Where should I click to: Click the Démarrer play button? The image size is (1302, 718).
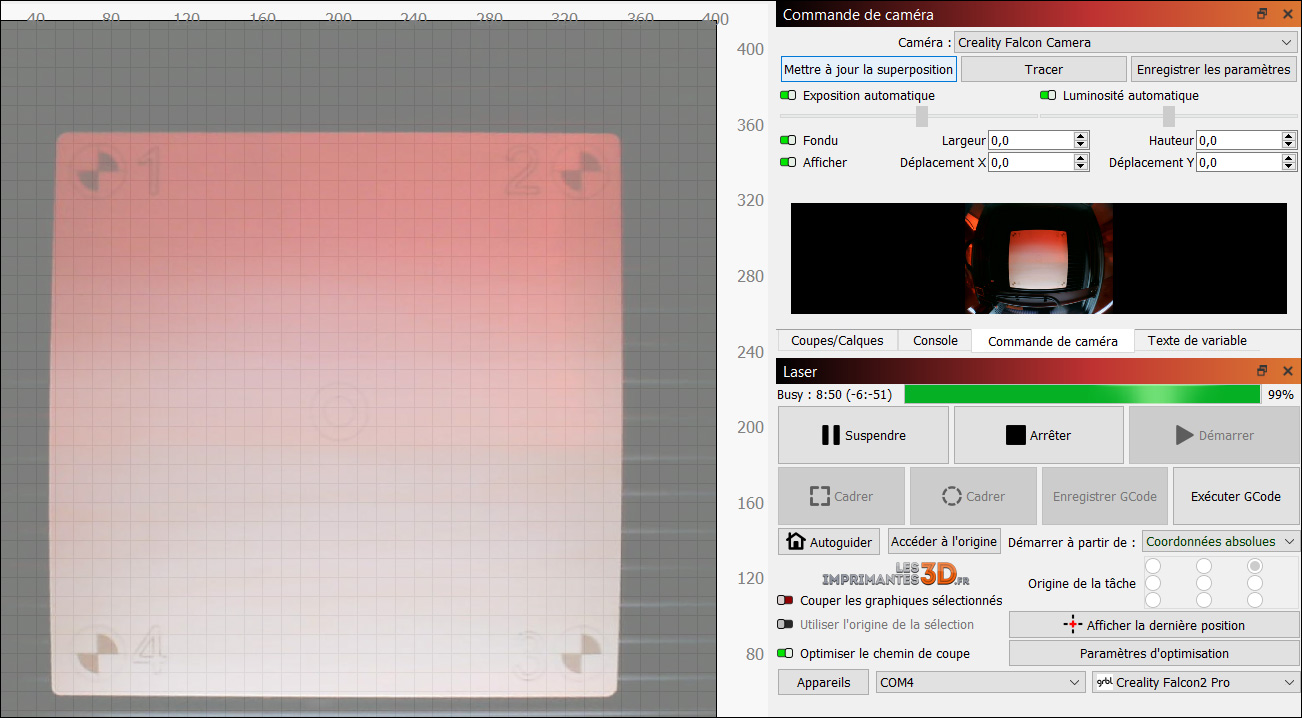tap(1213, 435)
